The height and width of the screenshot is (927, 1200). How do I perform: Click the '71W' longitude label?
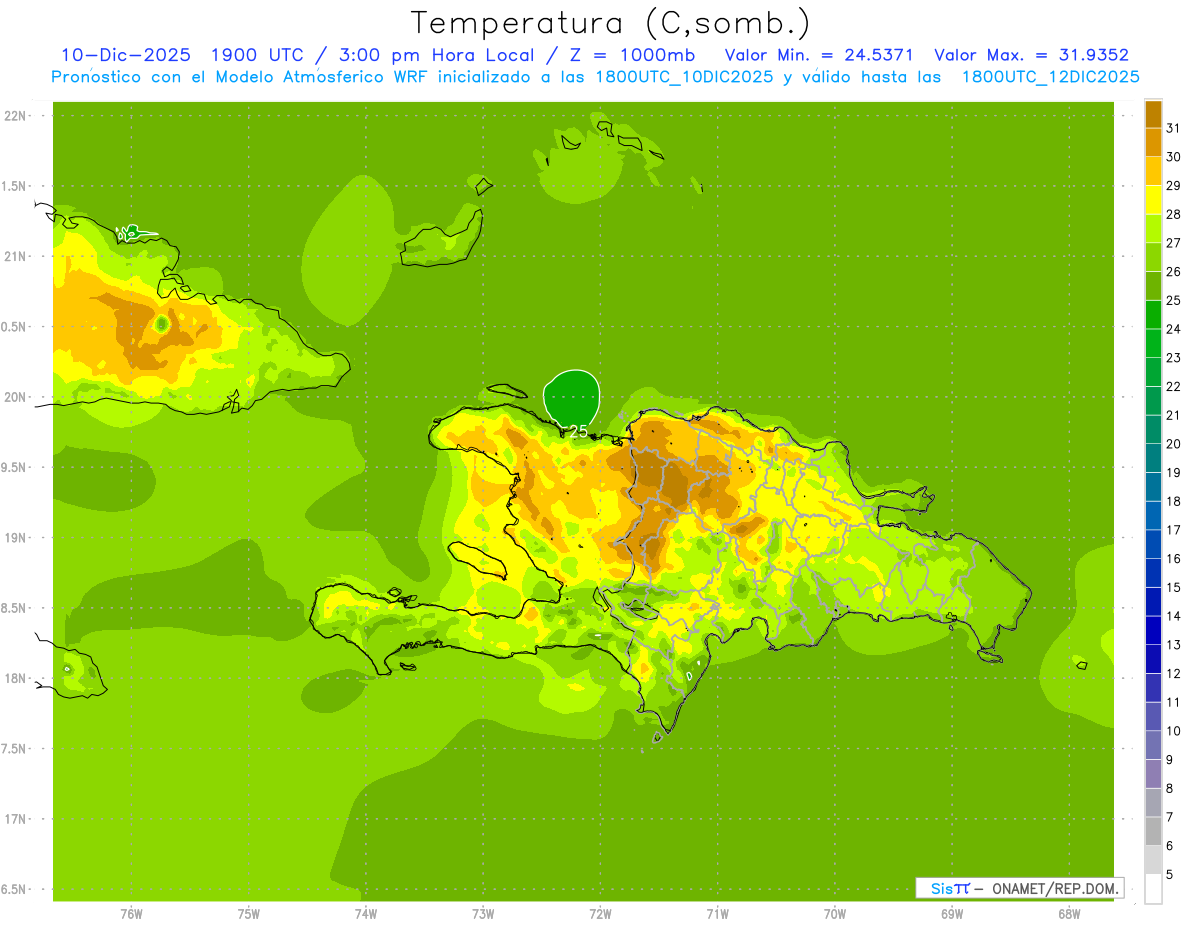coord(717,913)
